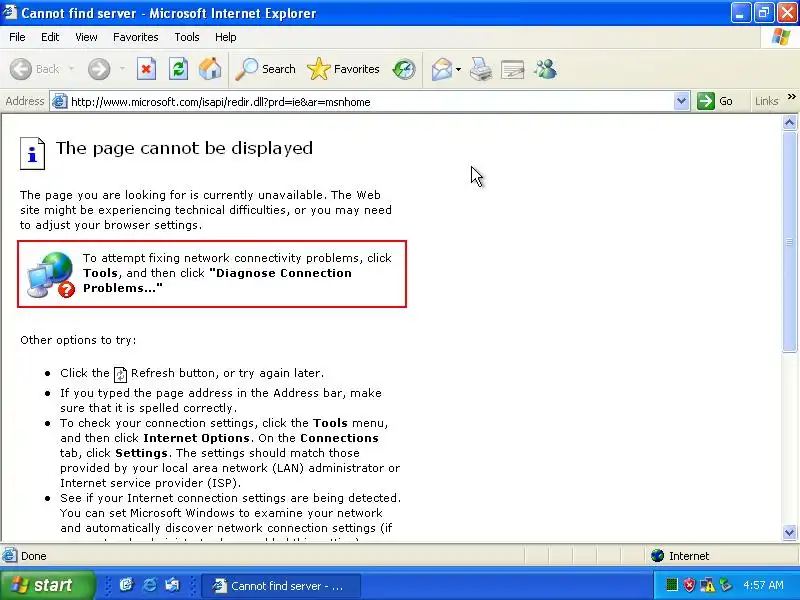The image size is (800, 600).
Task: Select the "Cannot find server" taskbar button
Action: [281, 586]
